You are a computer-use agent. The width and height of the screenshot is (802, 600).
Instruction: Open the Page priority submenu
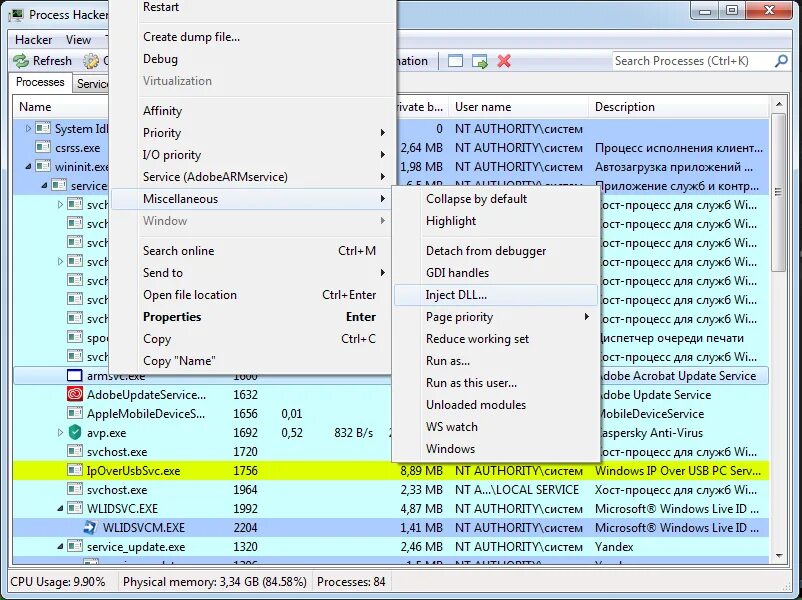(496, 317)
